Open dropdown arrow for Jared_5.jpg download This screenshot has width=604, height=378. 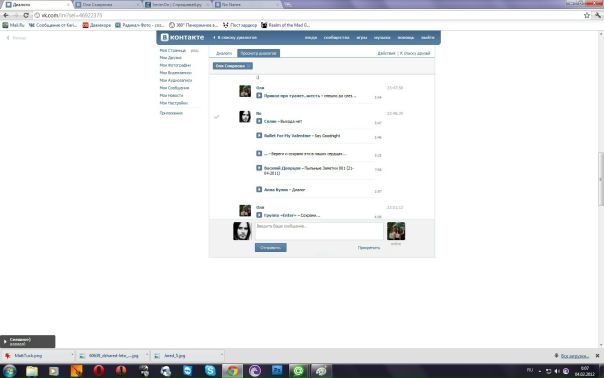[222, 355]
